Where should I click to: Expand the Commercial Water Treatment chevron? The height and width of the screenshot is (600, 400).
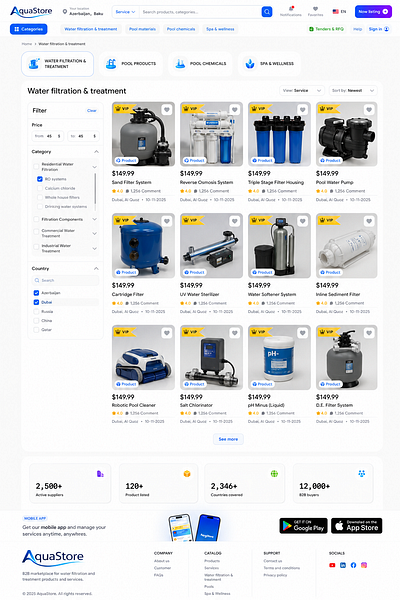[x=95, y=233]
